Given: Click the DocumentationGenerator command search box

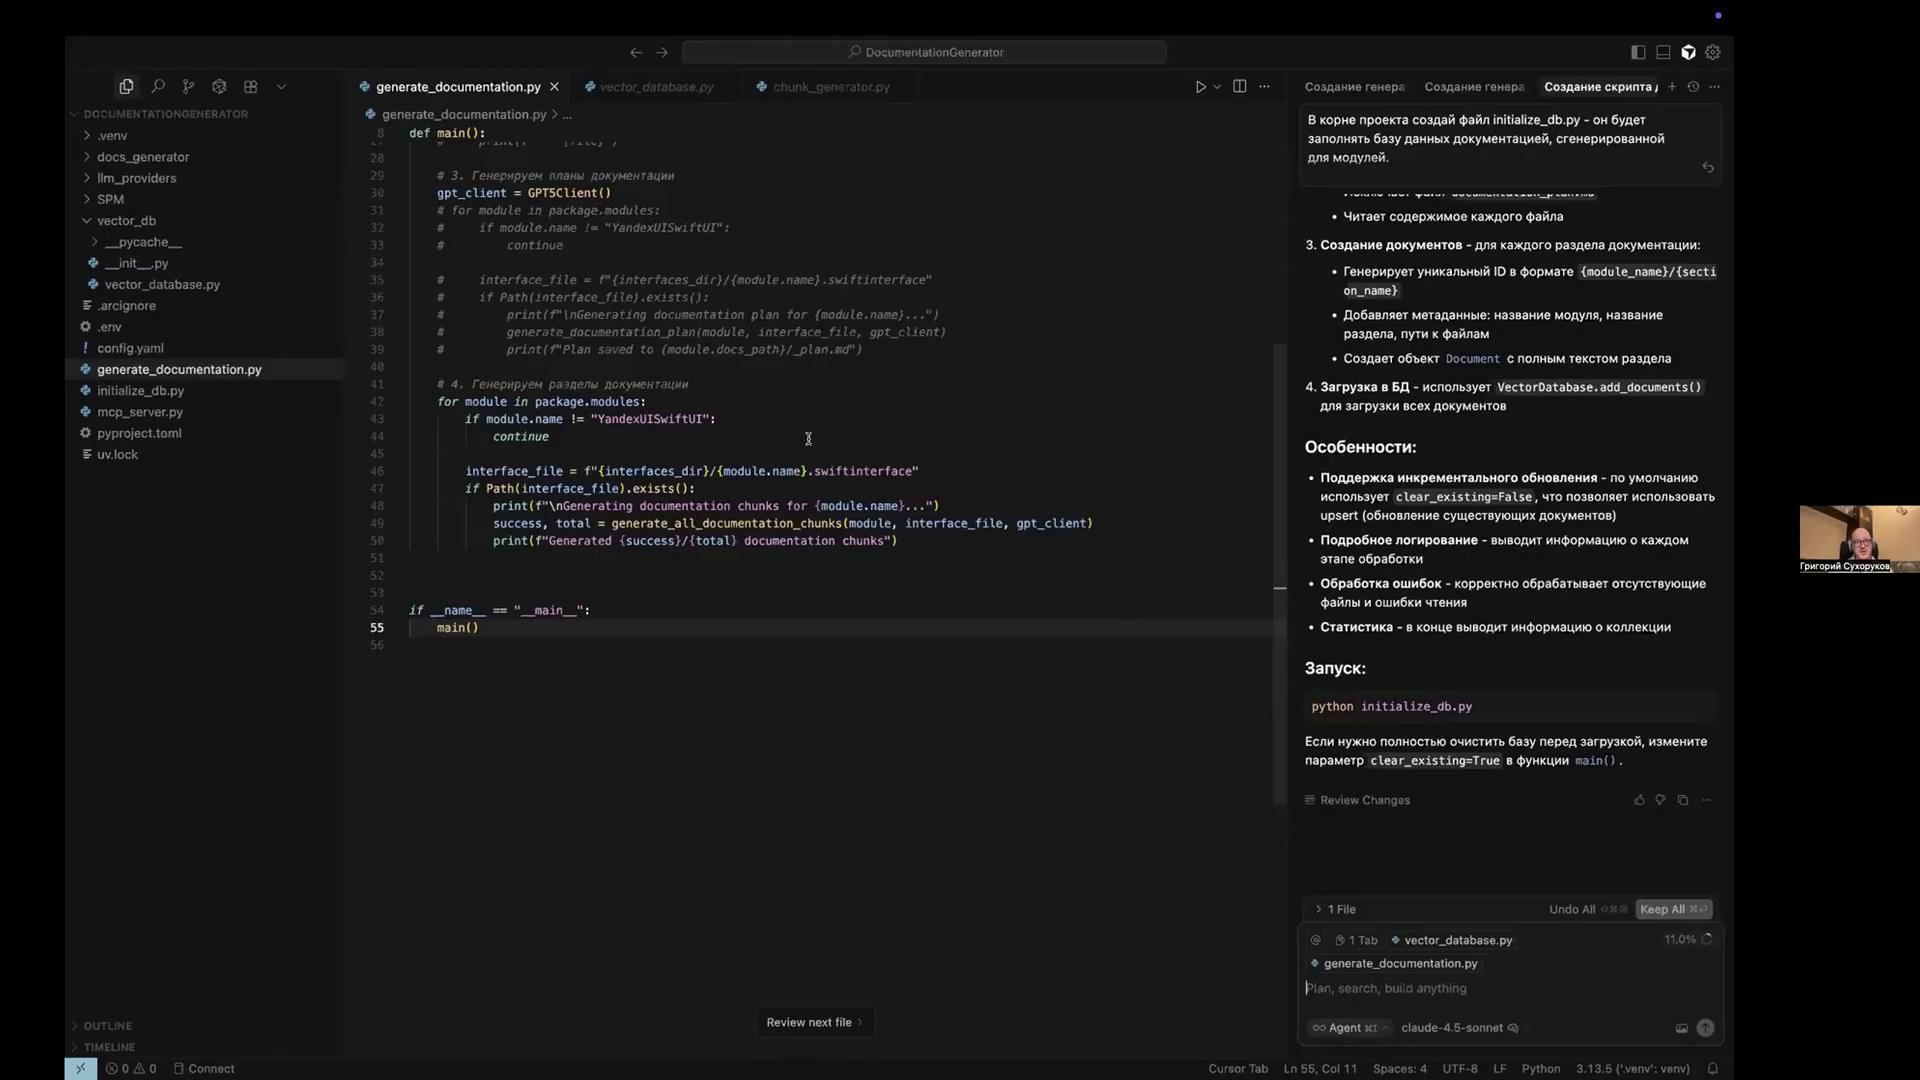Looking at the screenshot, I should tap(924, 52).
